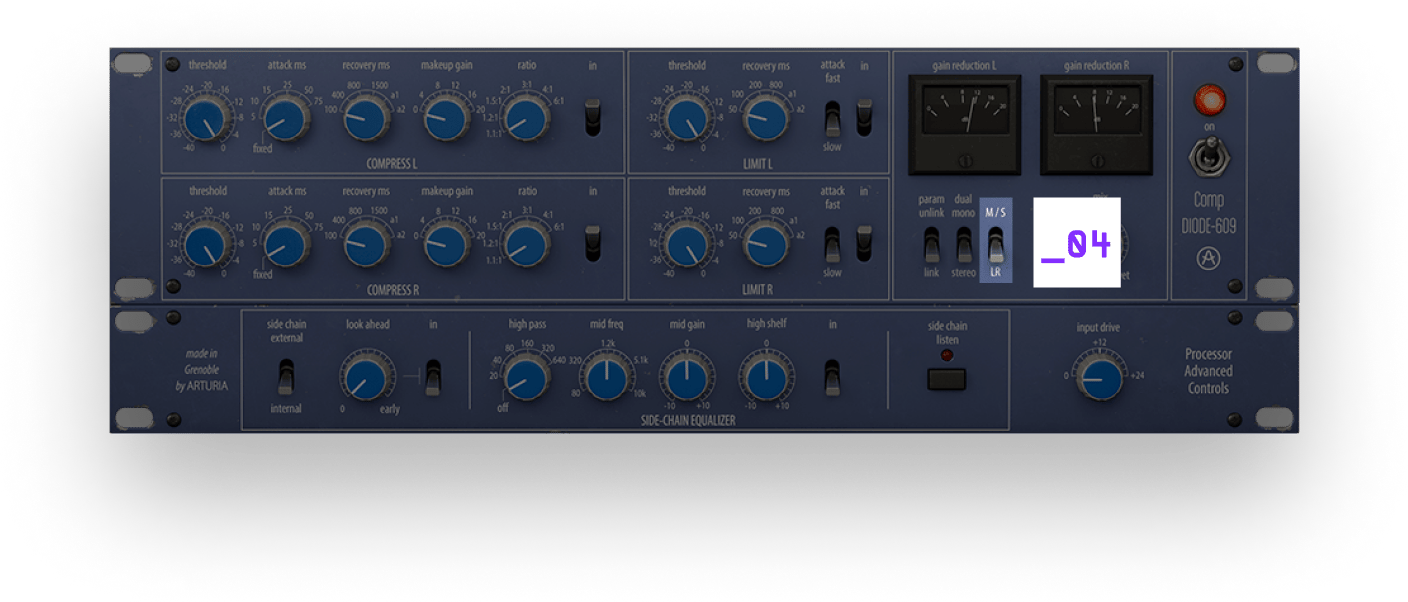Flip the M/S LR mode switch
1408x602 pixels.
[x=996, y=244]
